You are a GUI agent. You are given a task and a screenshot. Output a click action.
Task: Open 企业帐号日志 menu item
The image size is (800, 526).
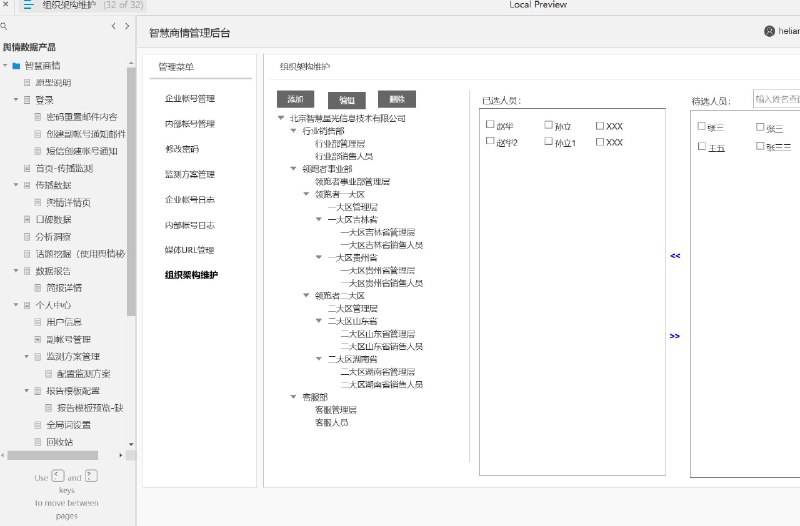[x=190, y=199]
